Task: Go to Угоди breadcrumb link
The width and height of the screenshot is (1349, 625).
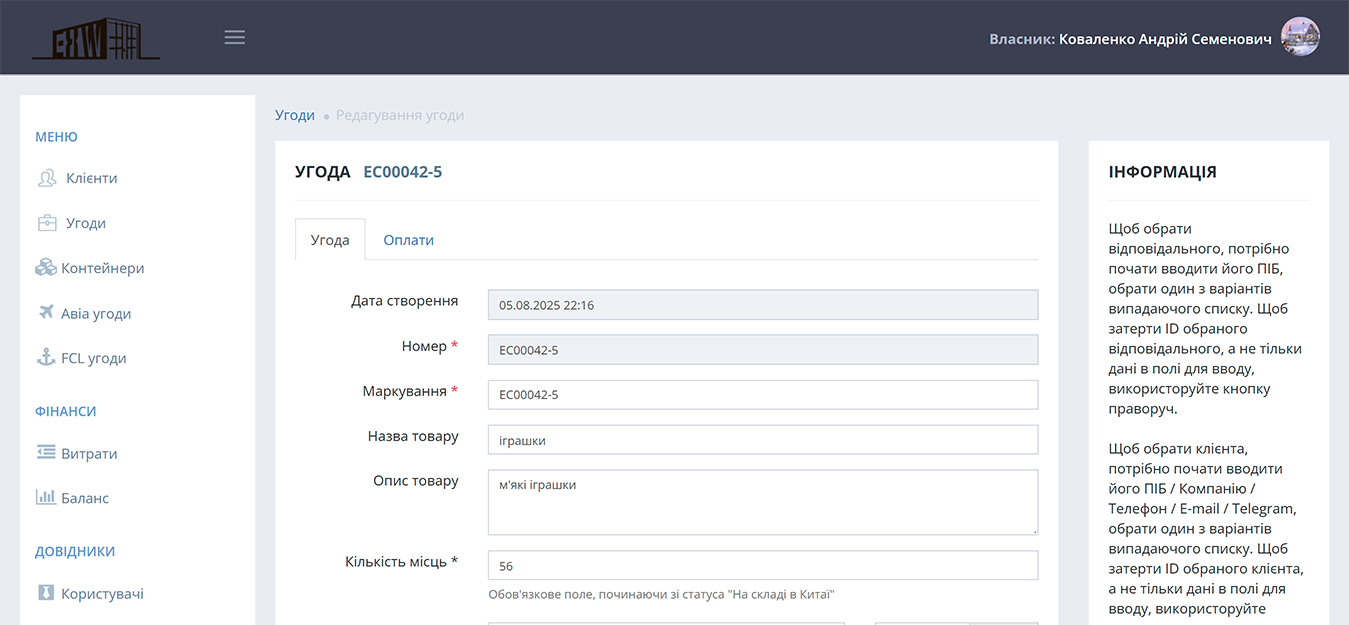Action: pos(295,115)
